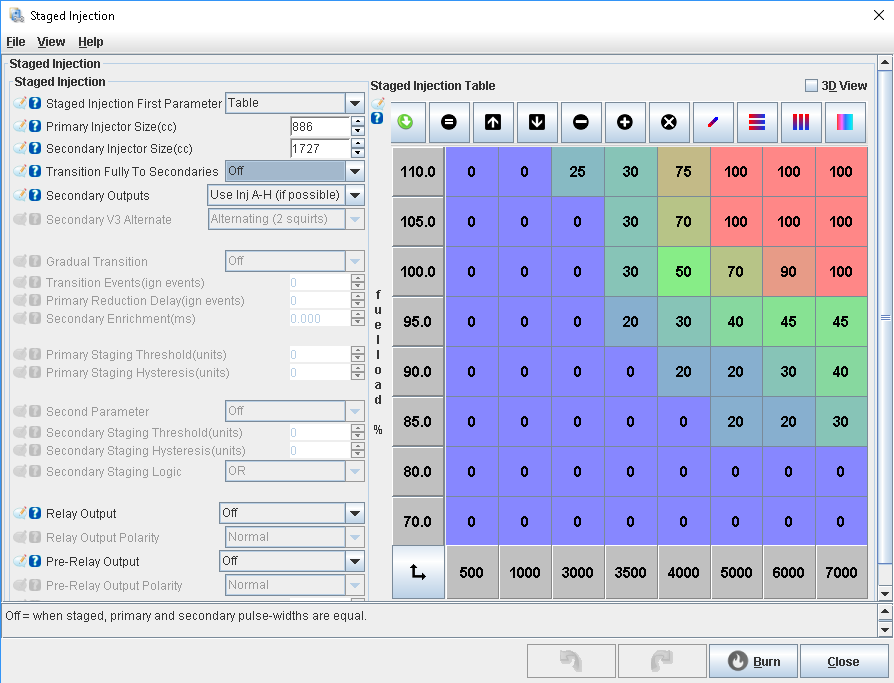Click the green download arrow table icon

(405, 122)
